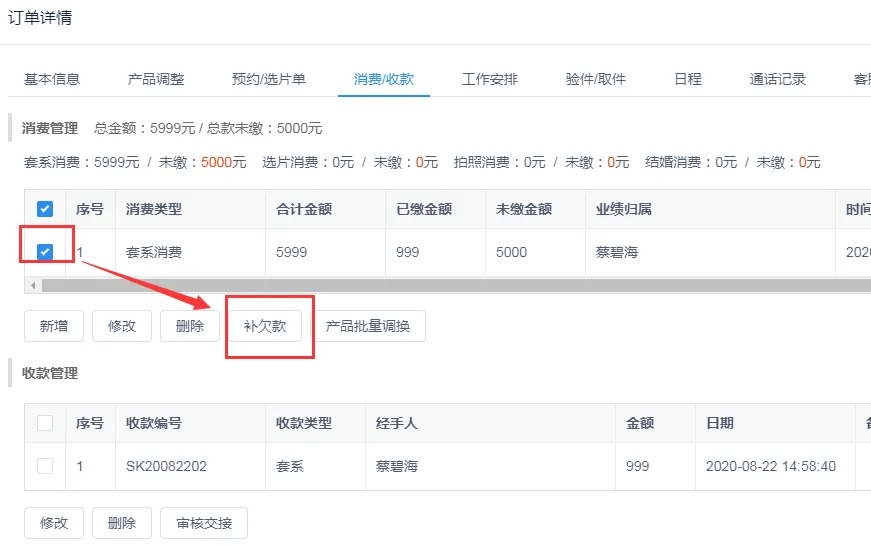Switch to the 基本信息 tab
The height and width of the screenshot is (546, 871).
(52, 79)
